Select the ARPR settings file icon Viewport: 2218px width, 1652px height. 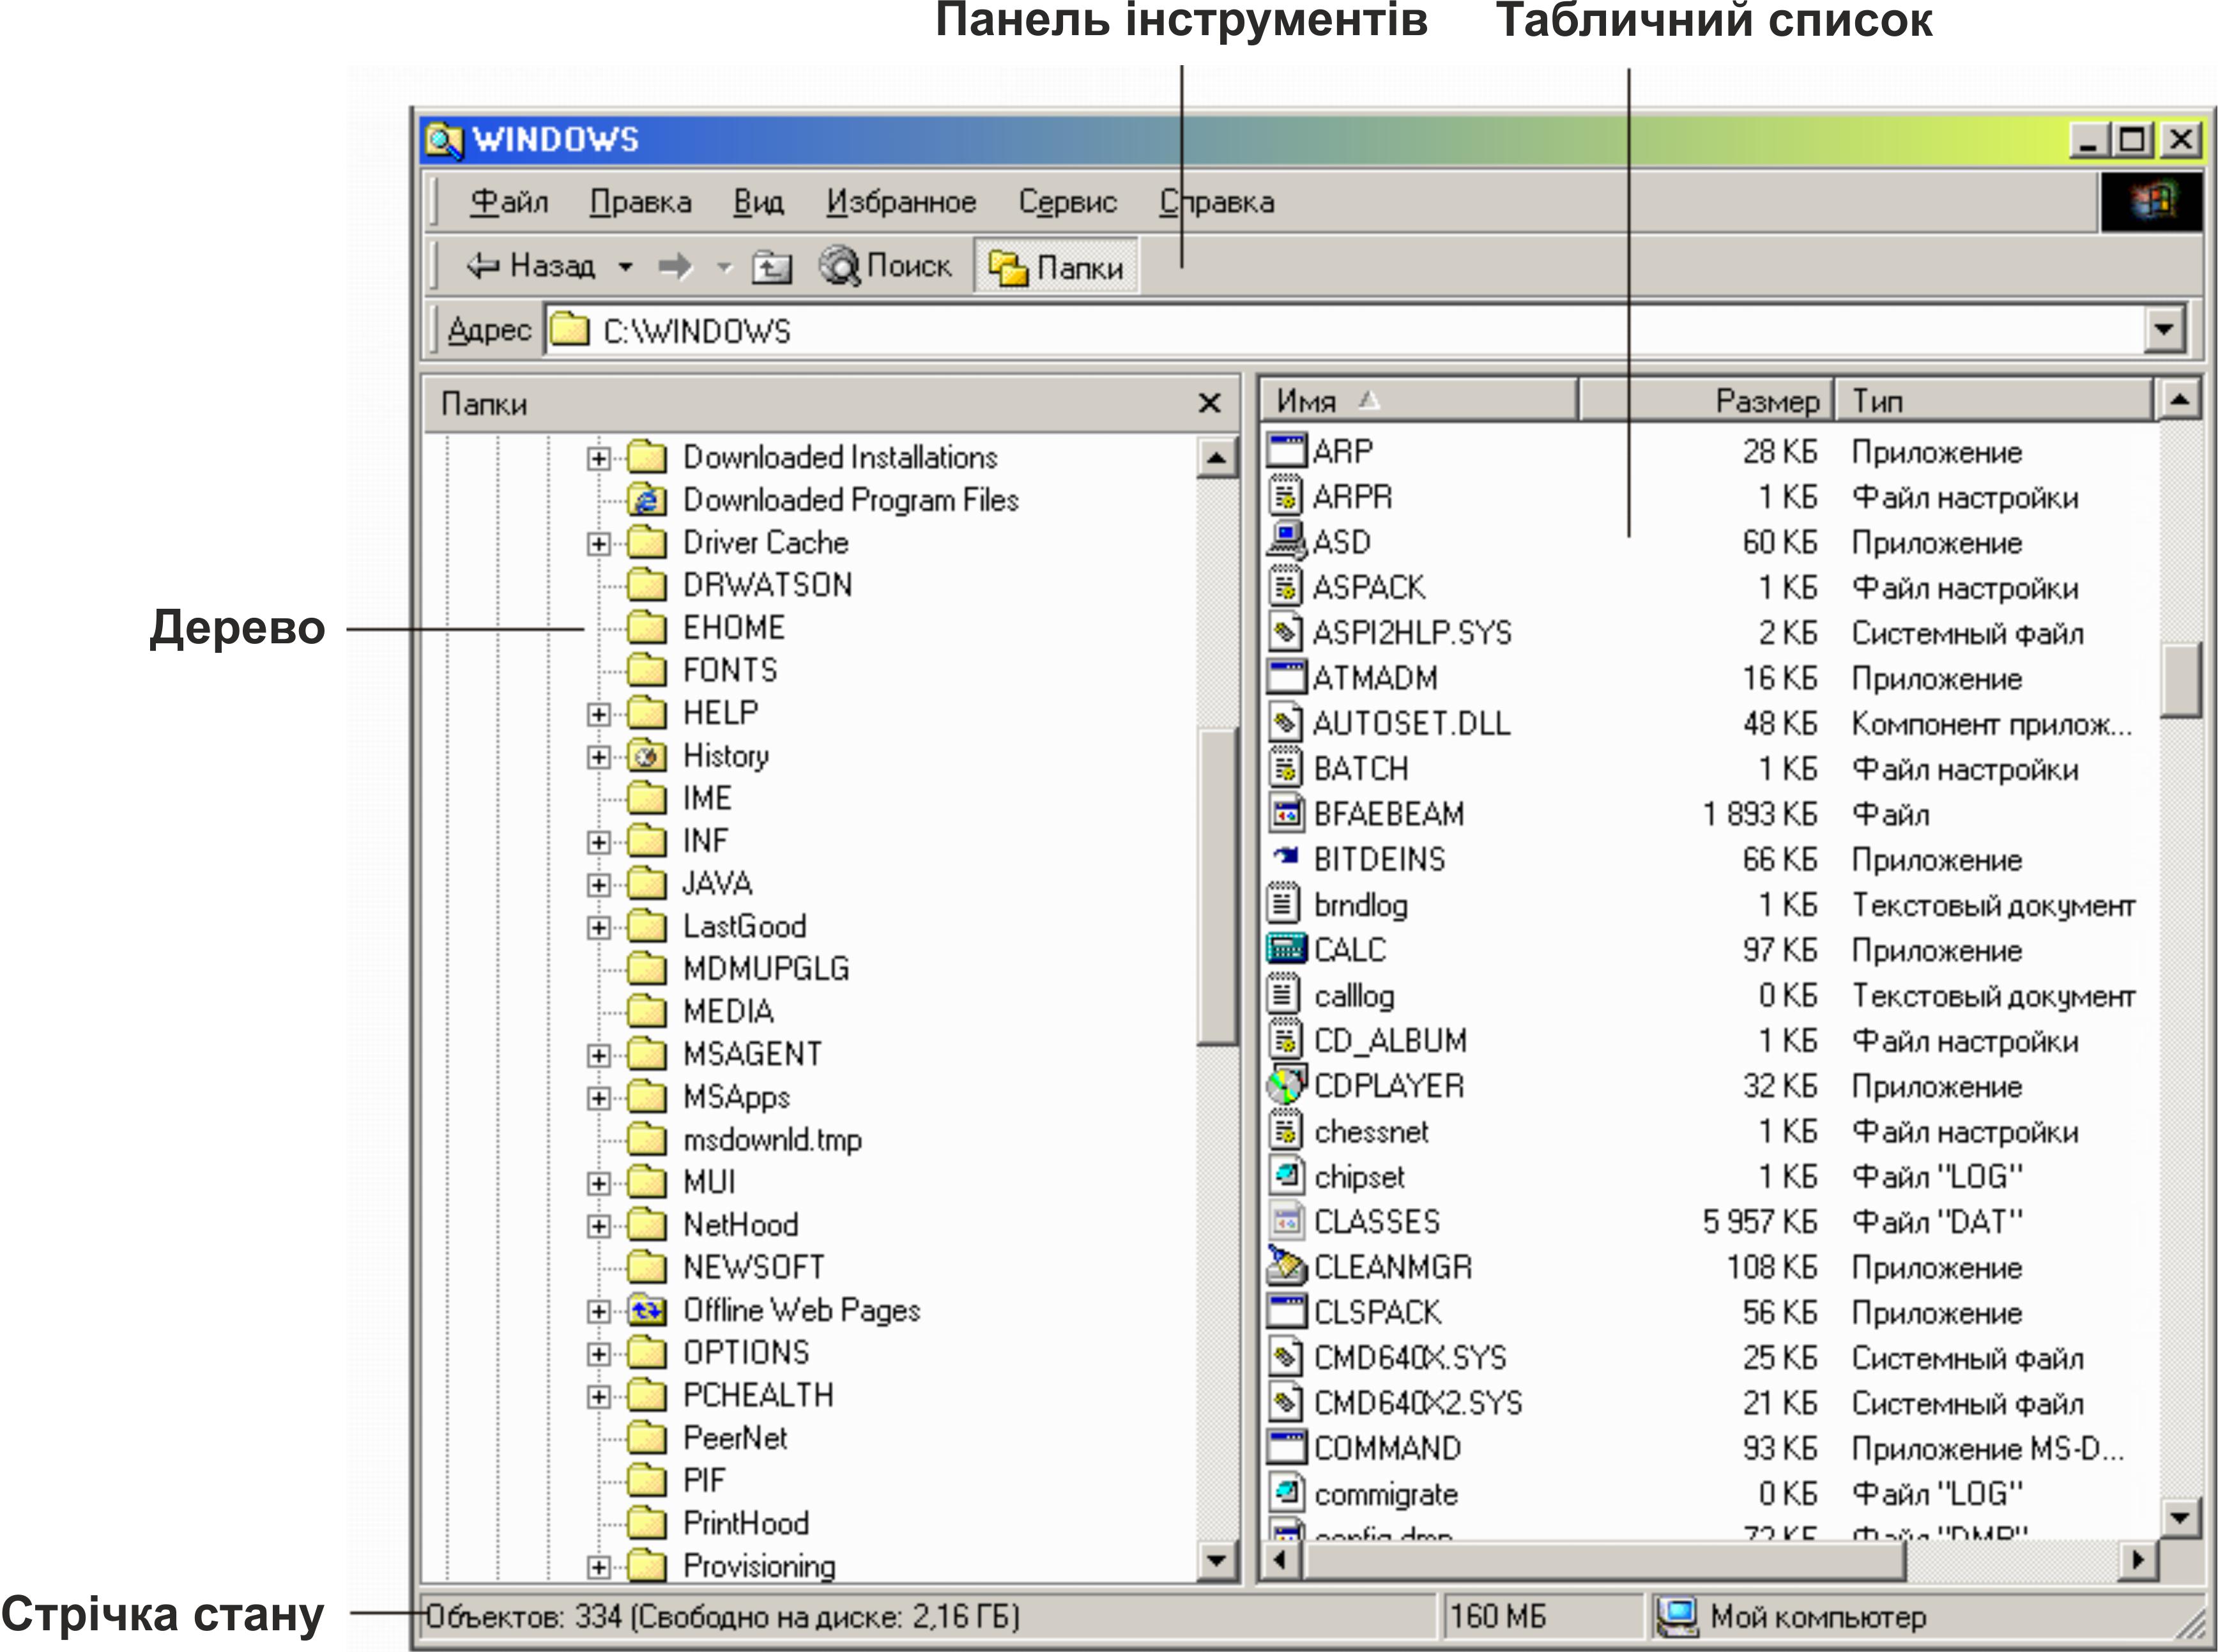[1286, 496]
